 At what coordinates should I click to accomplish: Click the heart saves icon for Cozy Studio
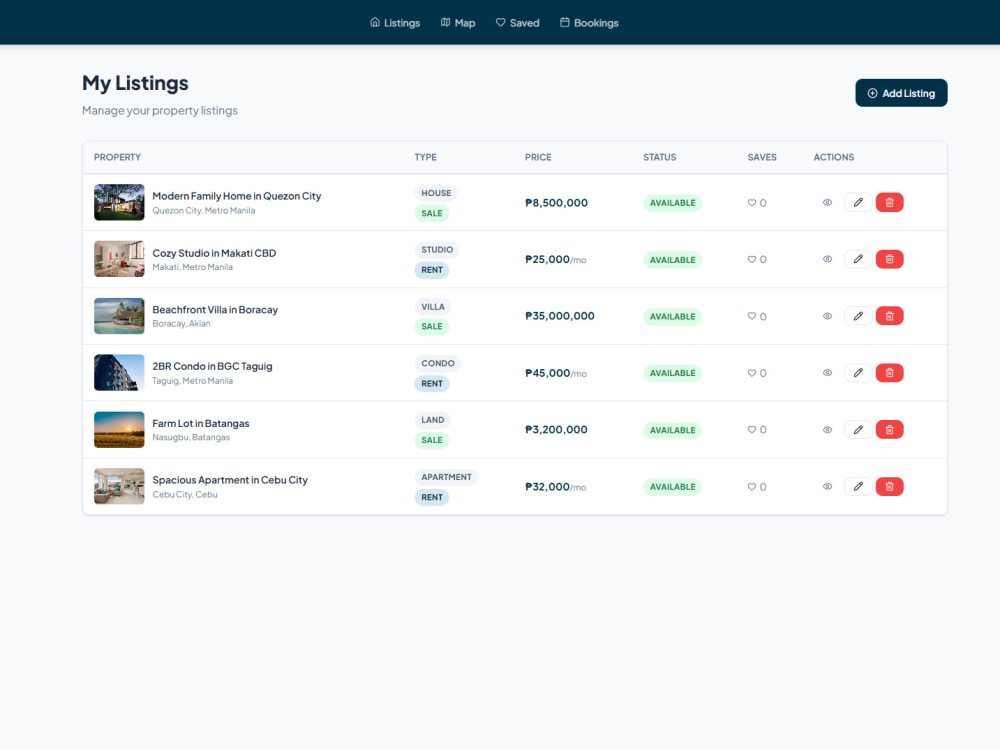tap(751, 260)
